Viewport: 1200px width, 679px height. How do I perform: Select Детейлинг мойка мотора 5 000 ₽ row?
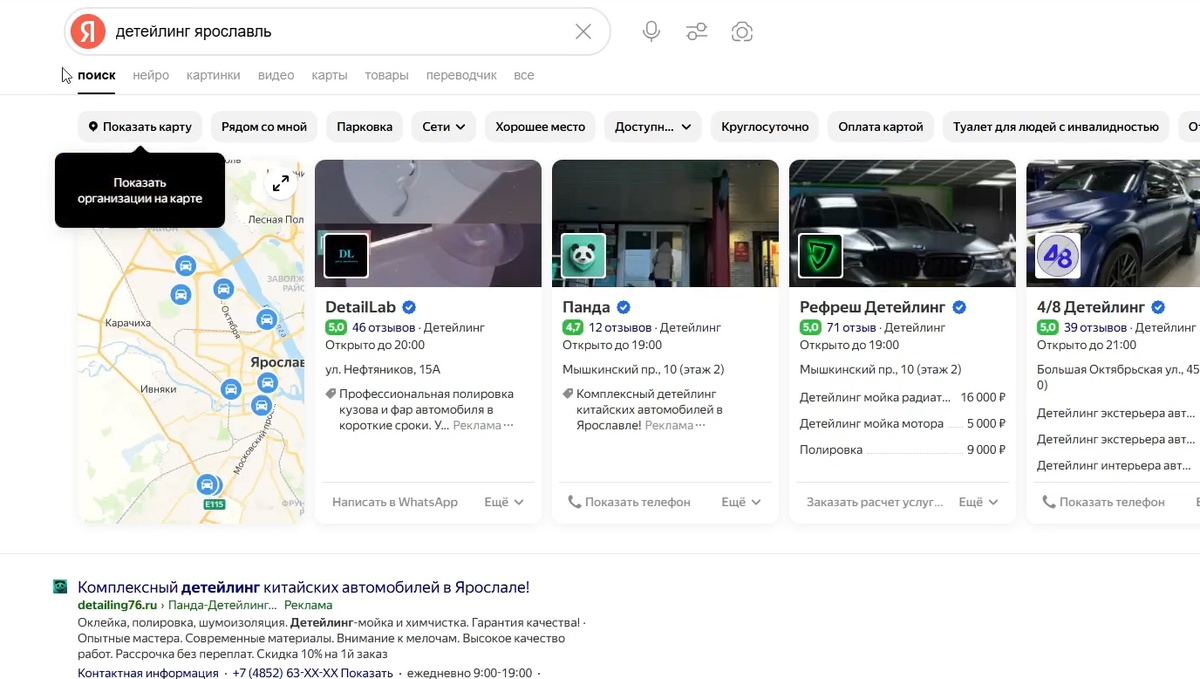tap(902, 423)
